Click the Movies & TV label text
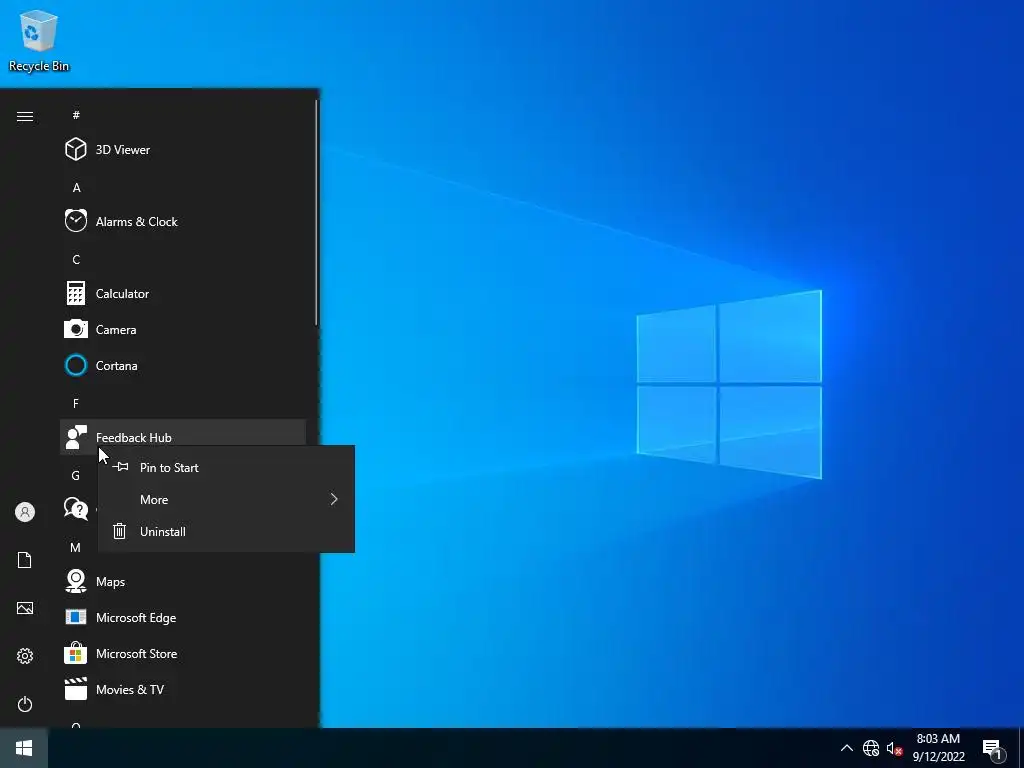Screen dimensions: 1024x768 [130, 690]
